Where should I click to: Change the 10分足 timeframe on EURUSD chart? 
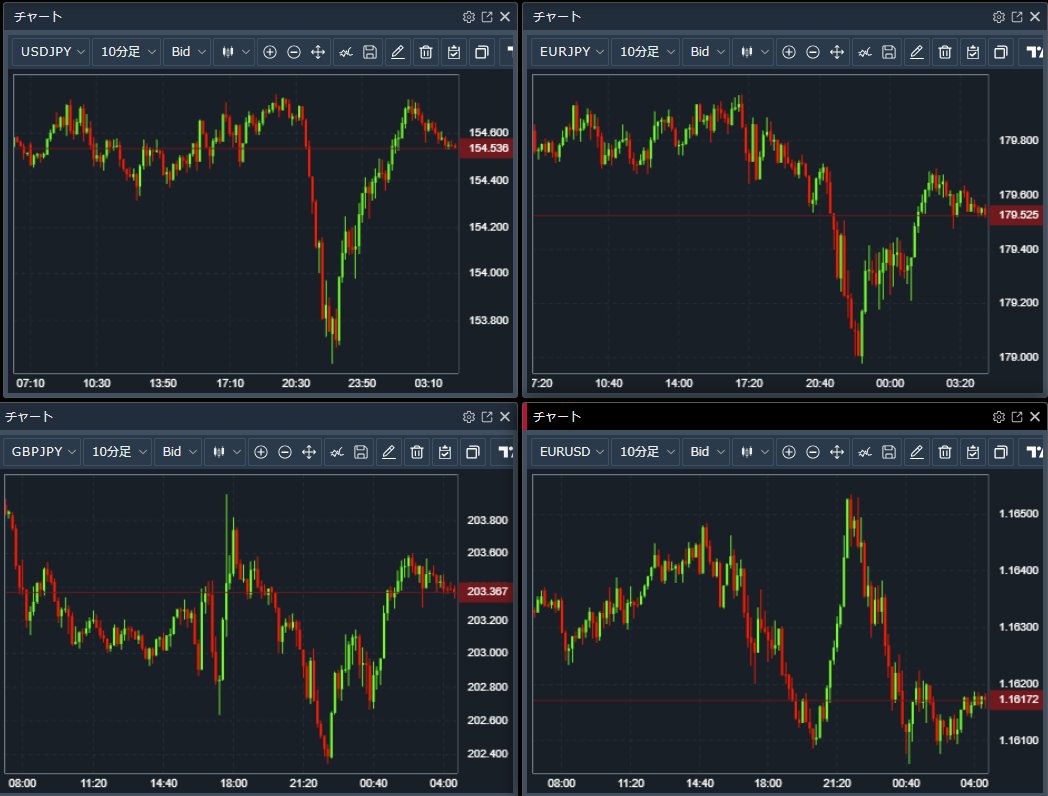tap(646, 452)
